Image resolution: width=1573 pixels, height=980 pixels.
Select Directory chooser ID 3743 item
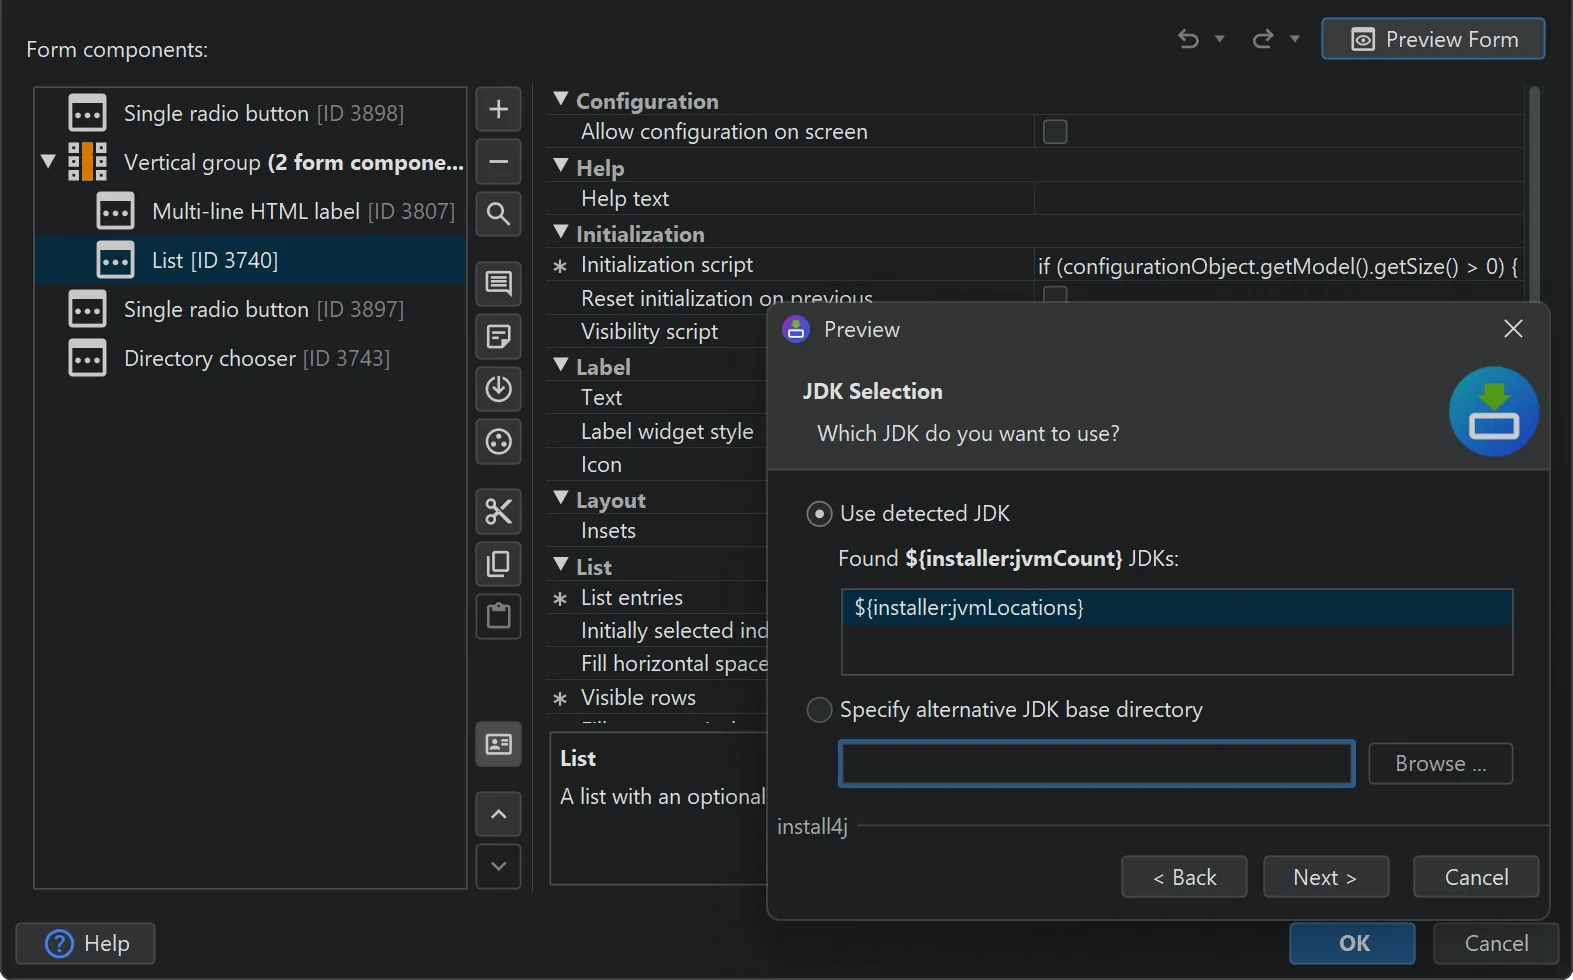tap(250, 358)
